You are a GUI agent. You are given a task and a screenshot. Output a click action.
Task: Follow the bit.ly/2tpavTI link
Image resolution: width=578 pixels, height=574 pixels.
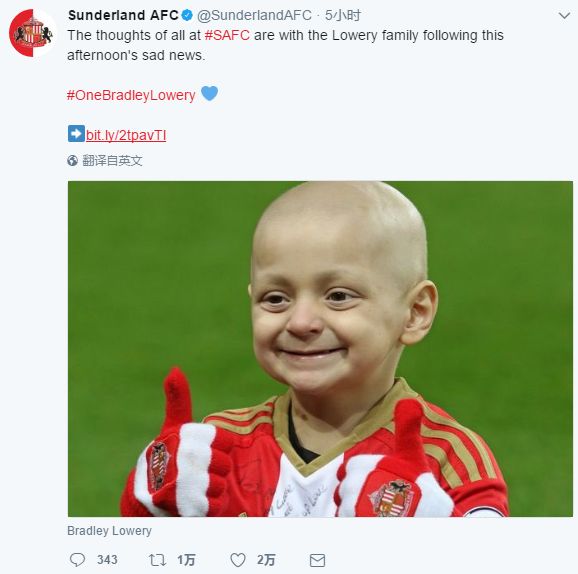coord(126,135)
